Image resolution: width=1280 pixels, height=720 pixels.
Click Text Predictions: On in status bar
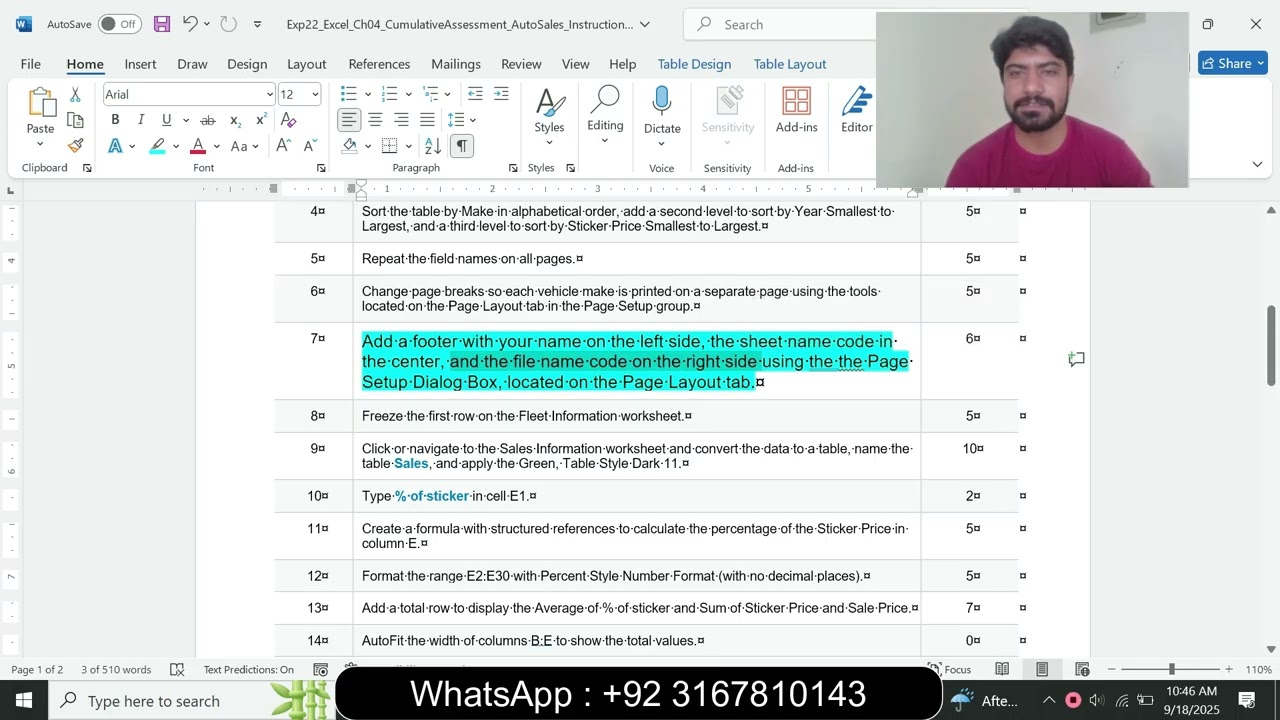pos(249,669)
